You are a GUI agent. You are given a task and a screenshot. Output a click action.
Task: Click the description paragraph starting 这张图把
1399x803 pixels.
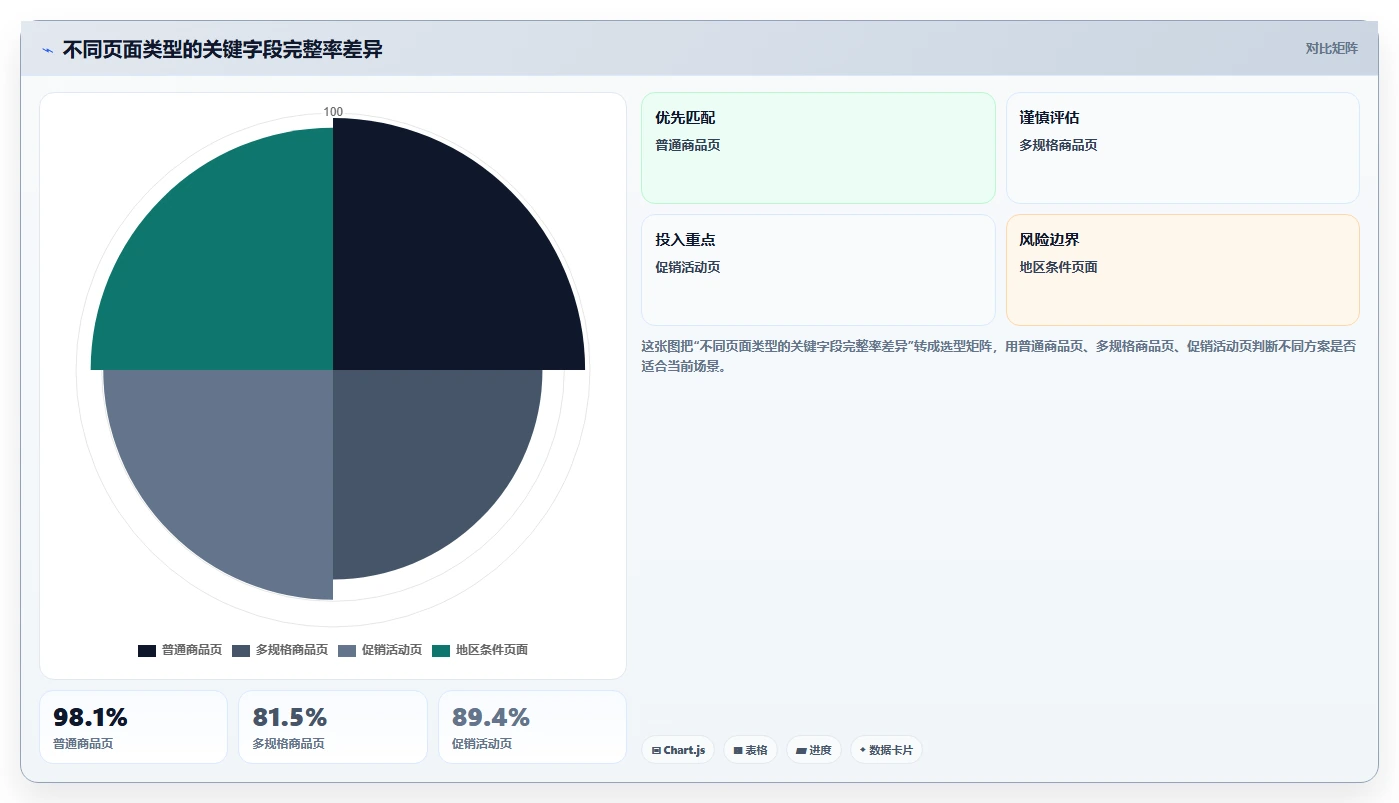(x=998, y=356)
